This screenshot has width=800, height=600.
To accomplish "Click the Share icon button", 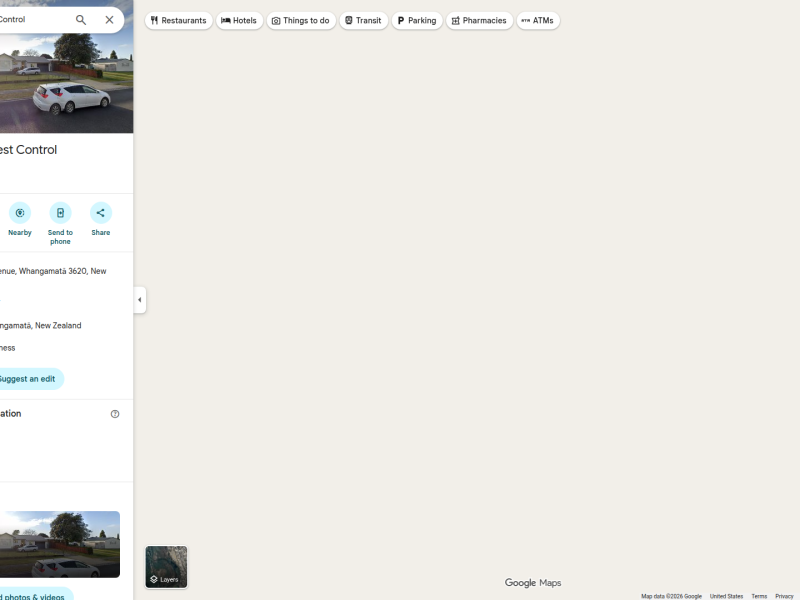I will pos(100,213).
